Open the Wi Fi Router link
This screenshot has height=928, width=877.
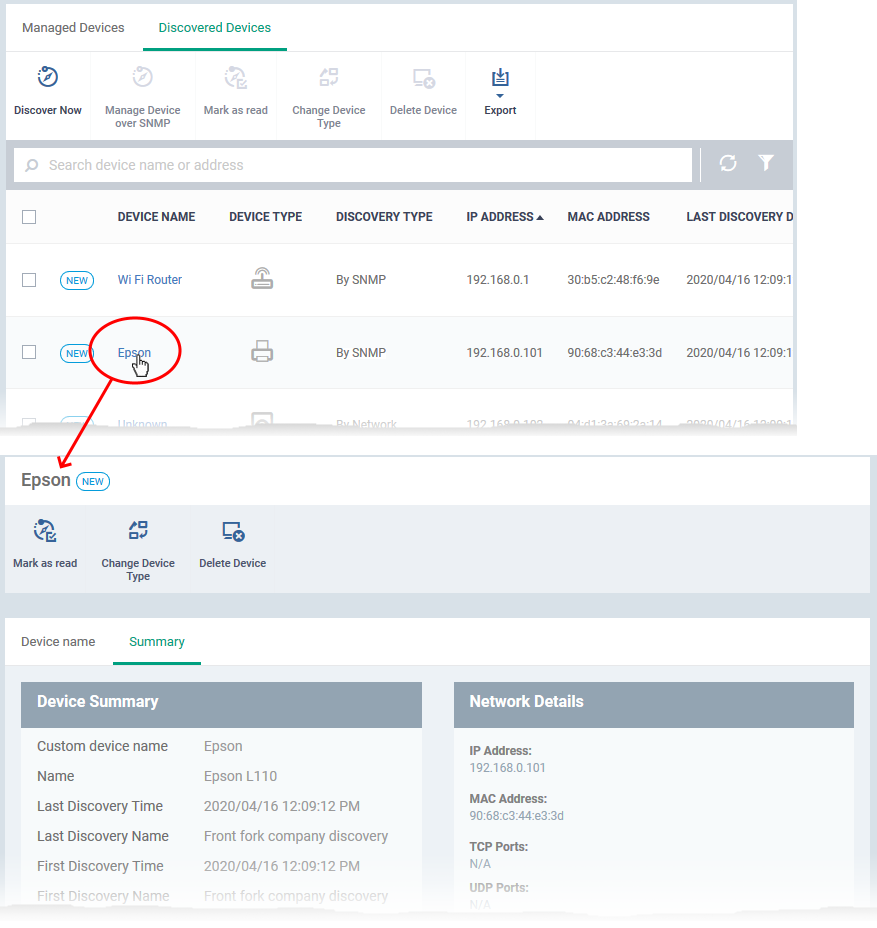pos(150,279)
